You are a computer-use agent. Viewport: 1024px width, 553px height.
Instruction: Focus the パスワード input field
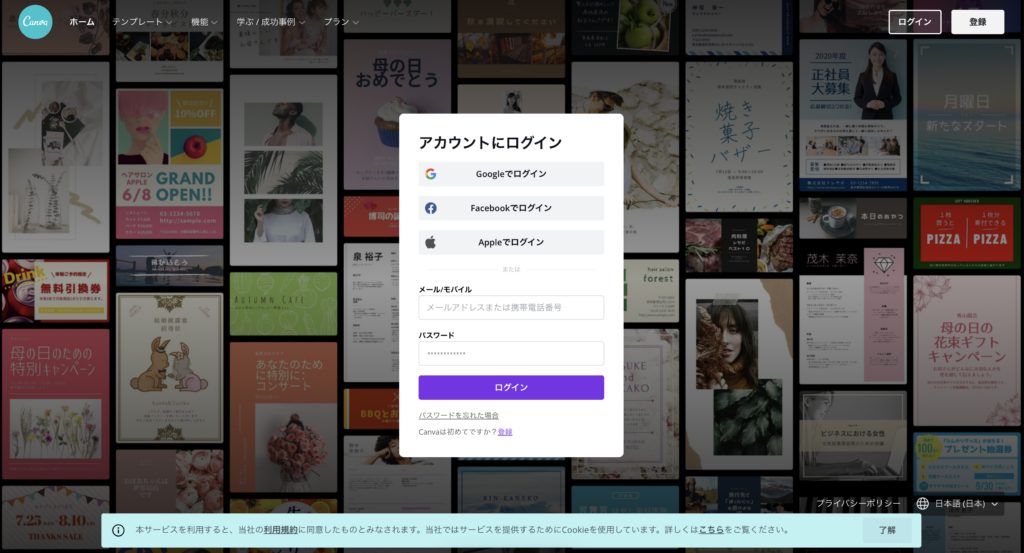[511, 353]
